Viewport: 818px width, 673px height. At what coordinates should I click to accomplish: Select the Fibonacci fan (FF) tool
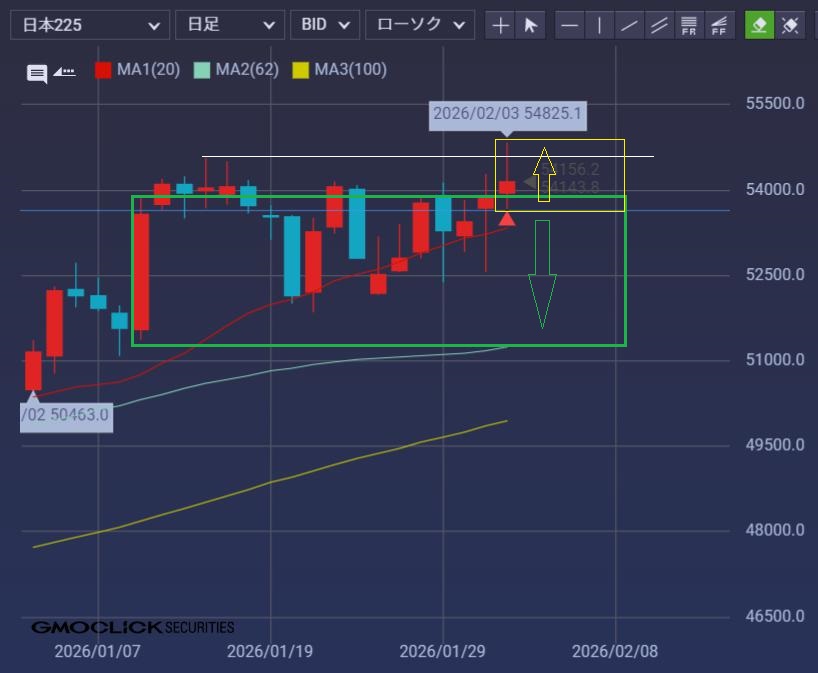point(718,25)
